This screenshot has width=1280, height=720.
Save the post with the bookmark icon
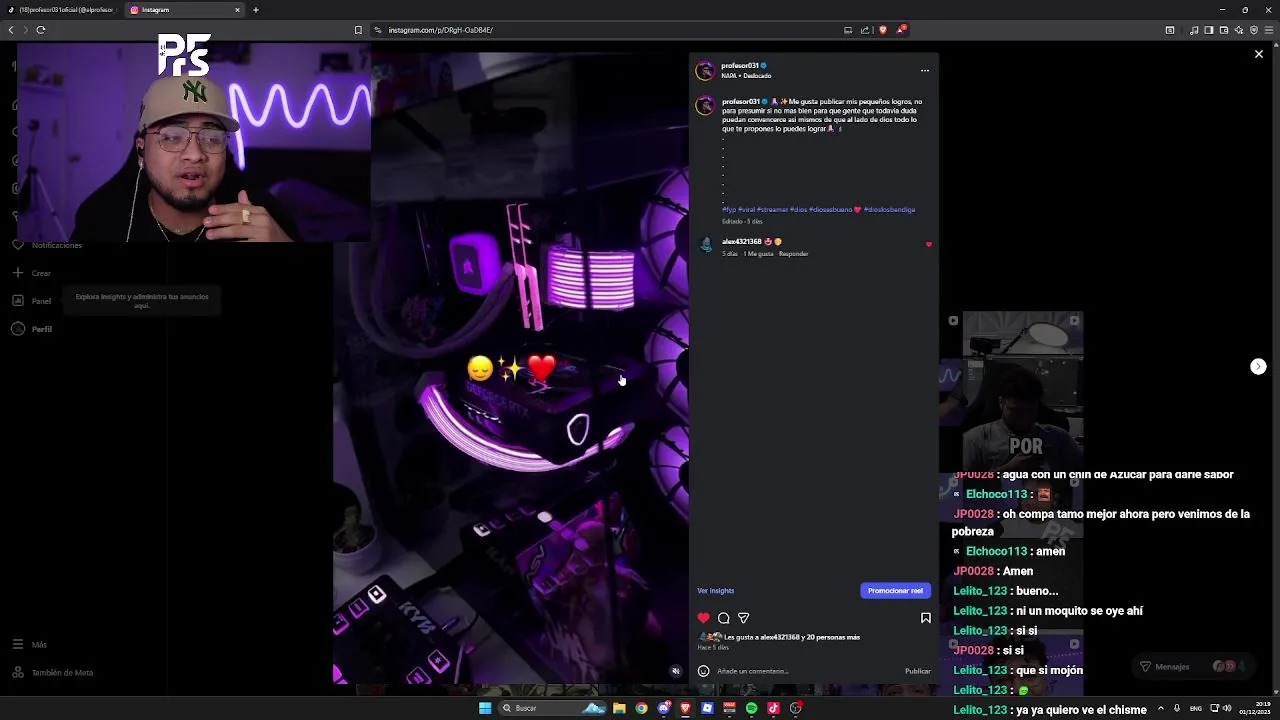click(x=926, y=618)
